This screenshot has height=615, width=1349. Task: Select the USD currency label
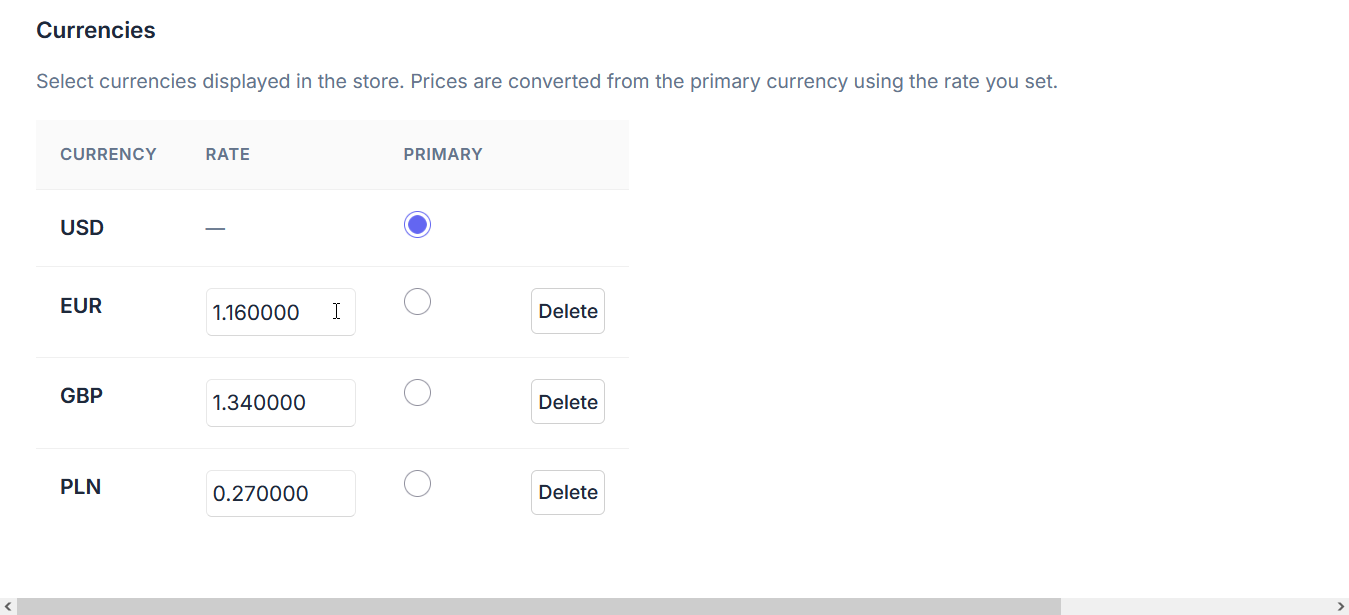pos(82,228)
